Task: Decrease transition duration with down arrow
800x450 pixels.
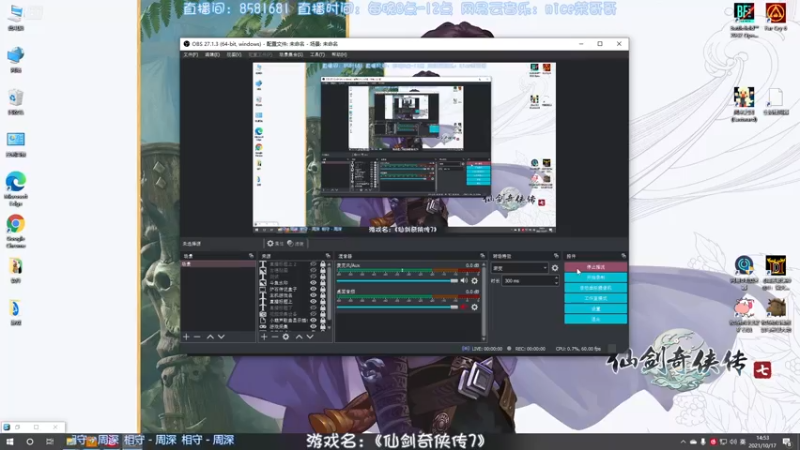Action: click(x=556, y=283)
